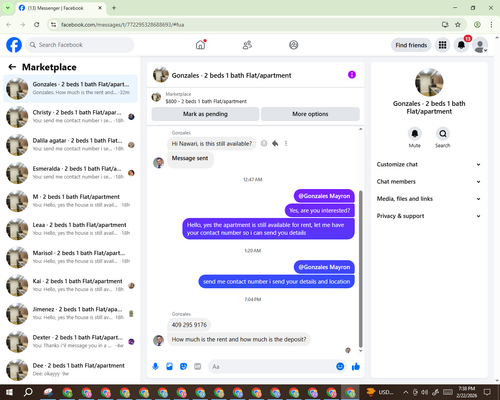Reply to 'Hi Nawari' message
Viewport: 500px width, 400px height.
275,144
